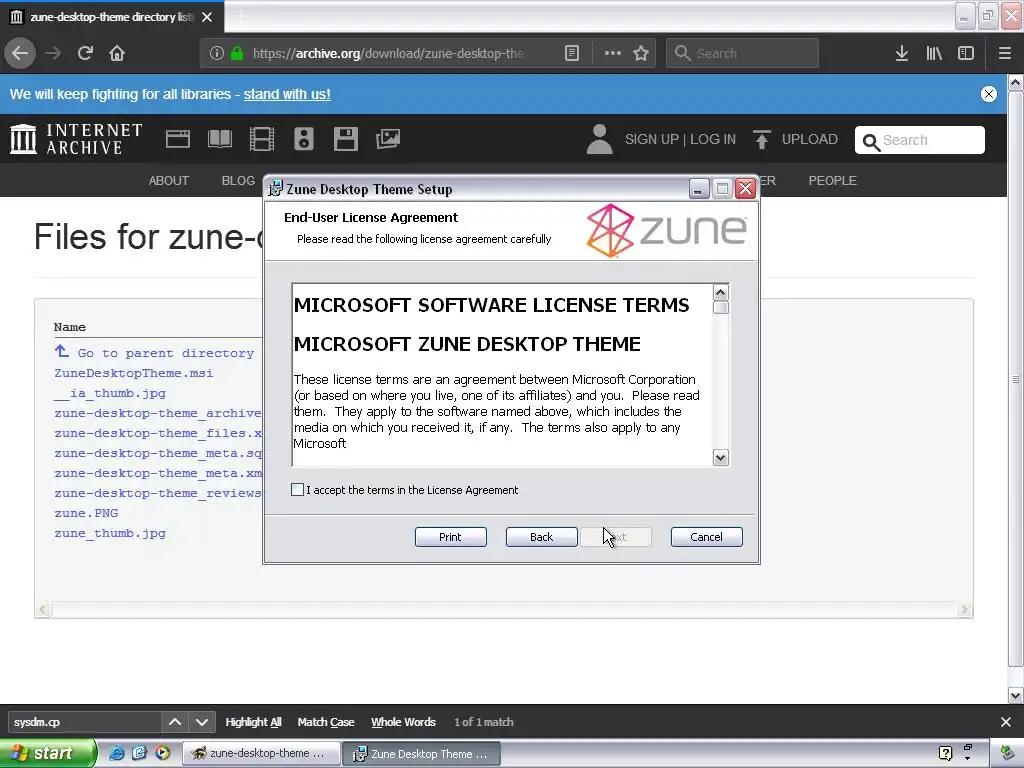Open the Images icon
This screenshot has width=1024, height=768.
388,139
